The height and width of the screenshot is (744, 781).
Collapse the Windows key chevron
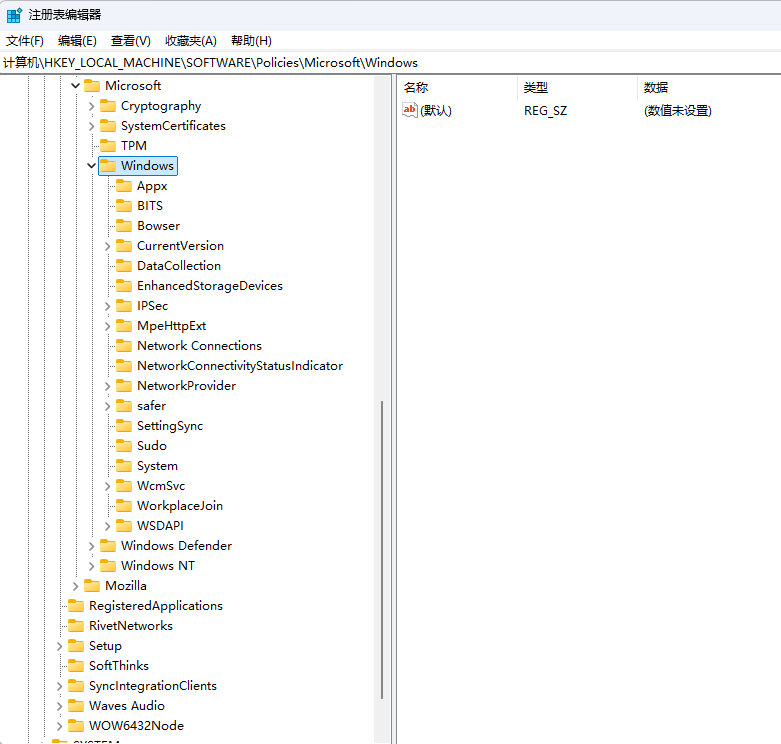coord(91,165)
